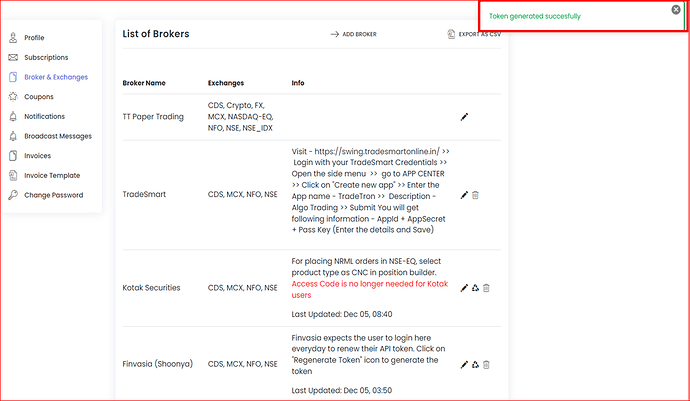Regenerate token for Kotak Securities
This screenshot has width=690, height=401.
point(475,288)
